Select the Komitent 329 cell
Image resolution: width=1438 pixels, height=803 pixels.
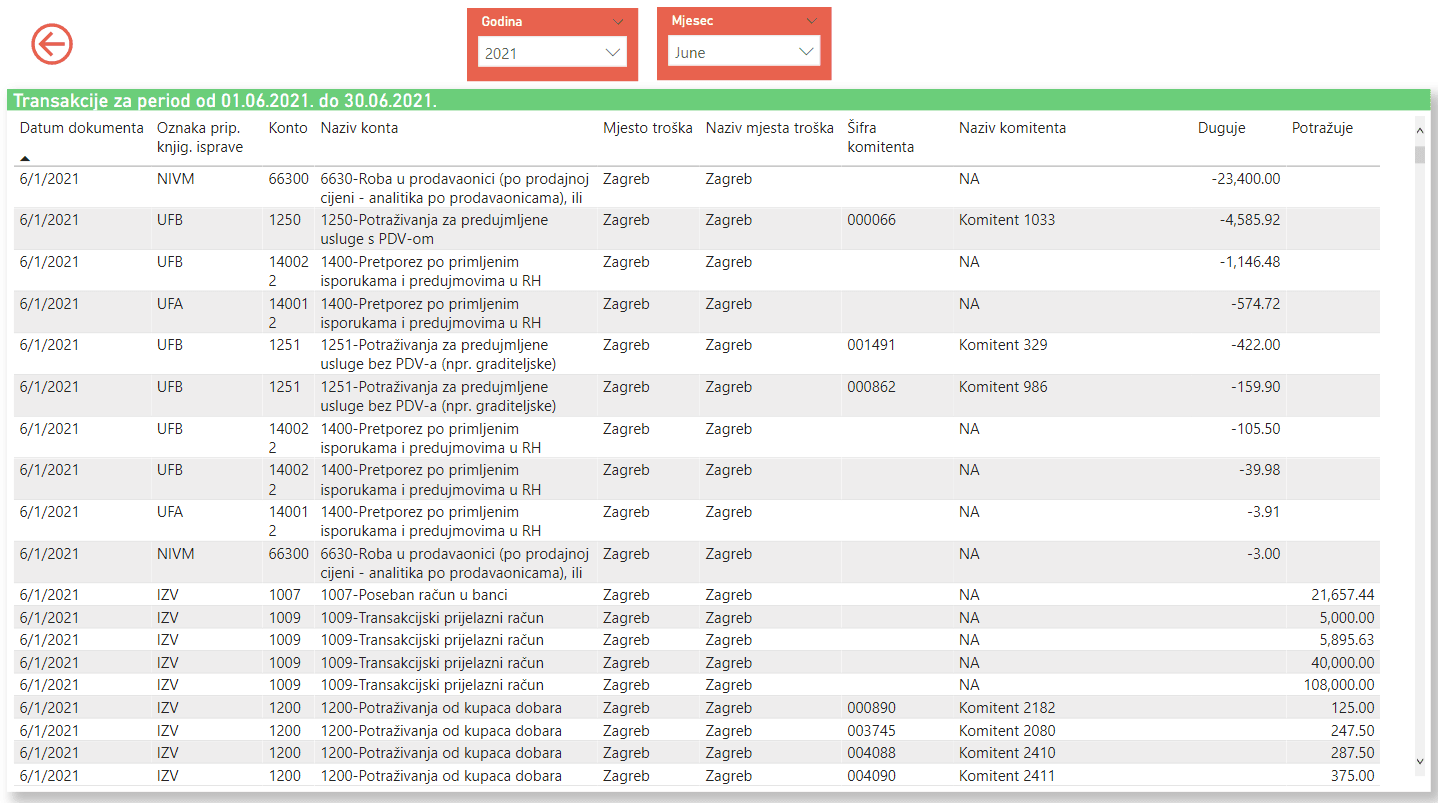click(x=1003, y=345)
